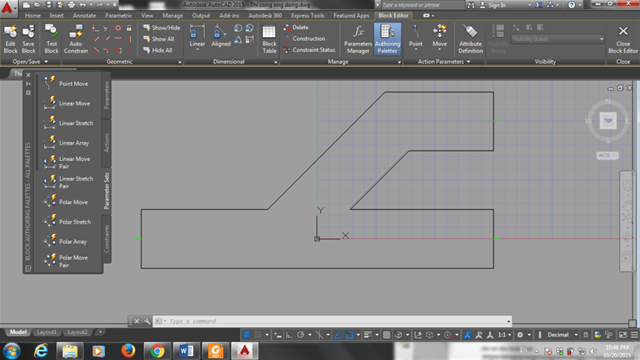
Task: Open the Parametric ribbon tab
Action: pos(118,16)
